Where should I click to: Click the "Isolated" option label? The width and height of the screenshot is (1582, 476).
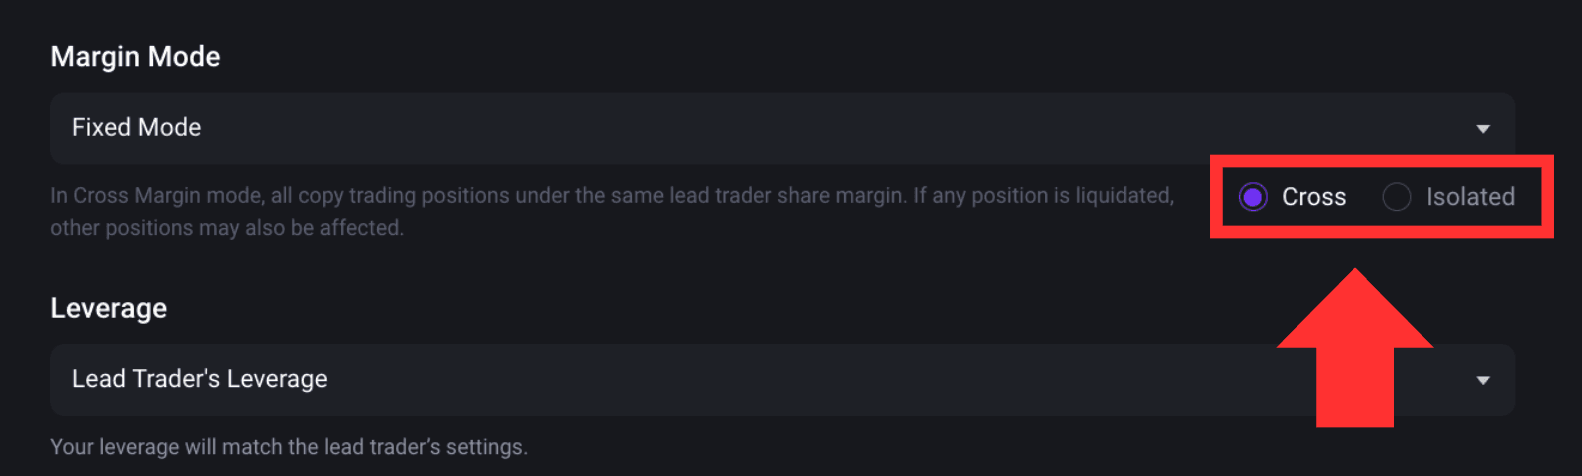click(x=1470, y=197)
